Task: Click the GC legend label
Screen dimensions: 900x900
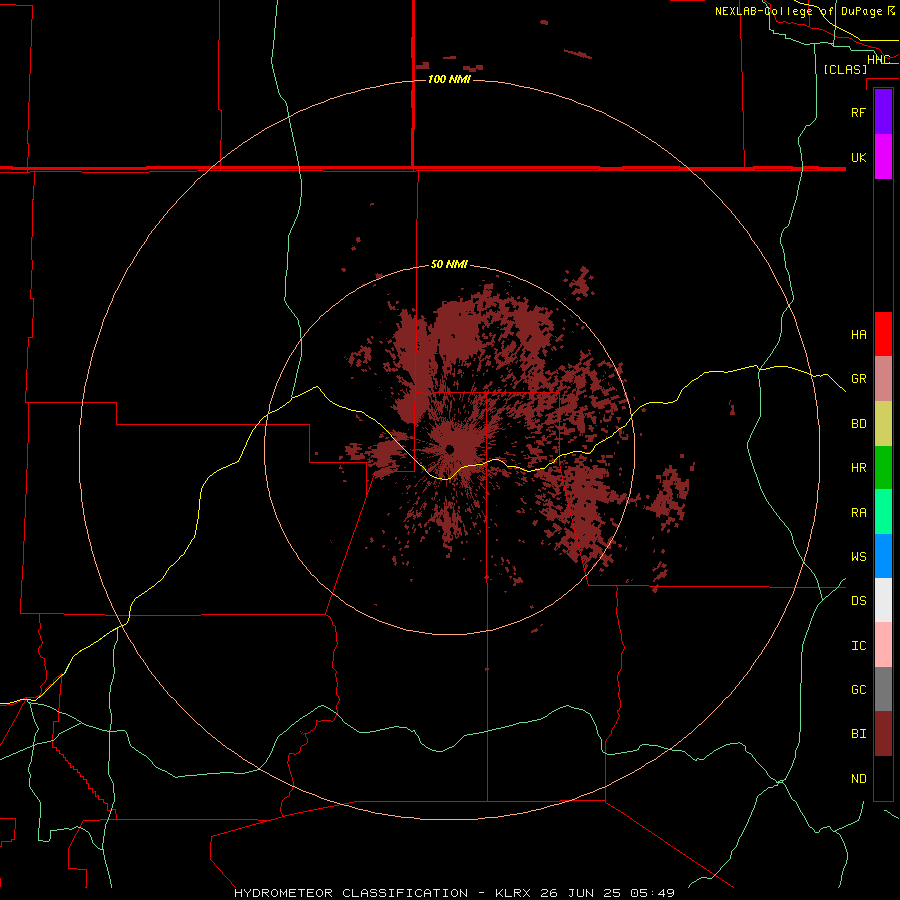Action: [859, 690]
